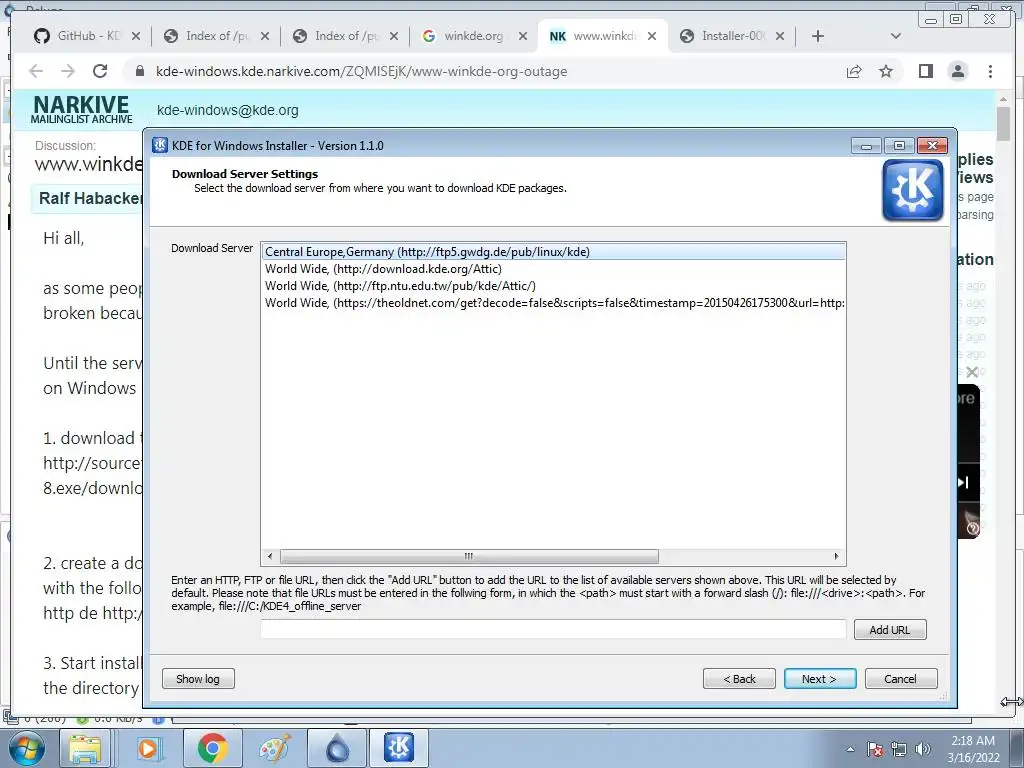Click the Ralf Habacker author name
Screen dimensions: 1024x768
click(91, 199)
